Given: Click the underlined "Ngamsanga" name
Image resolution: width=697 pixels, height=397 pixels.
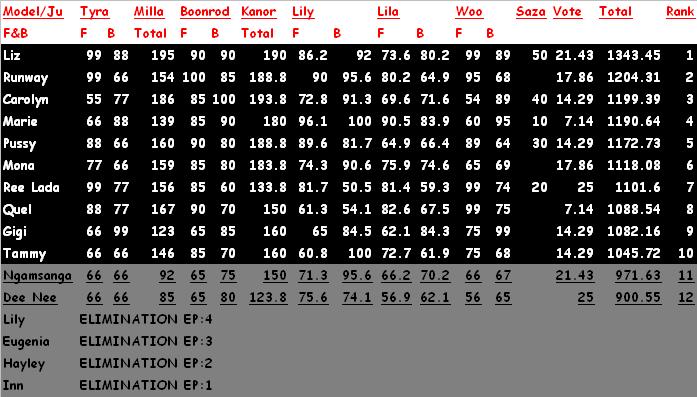Looking at the screenshot, I should (37, 276).
